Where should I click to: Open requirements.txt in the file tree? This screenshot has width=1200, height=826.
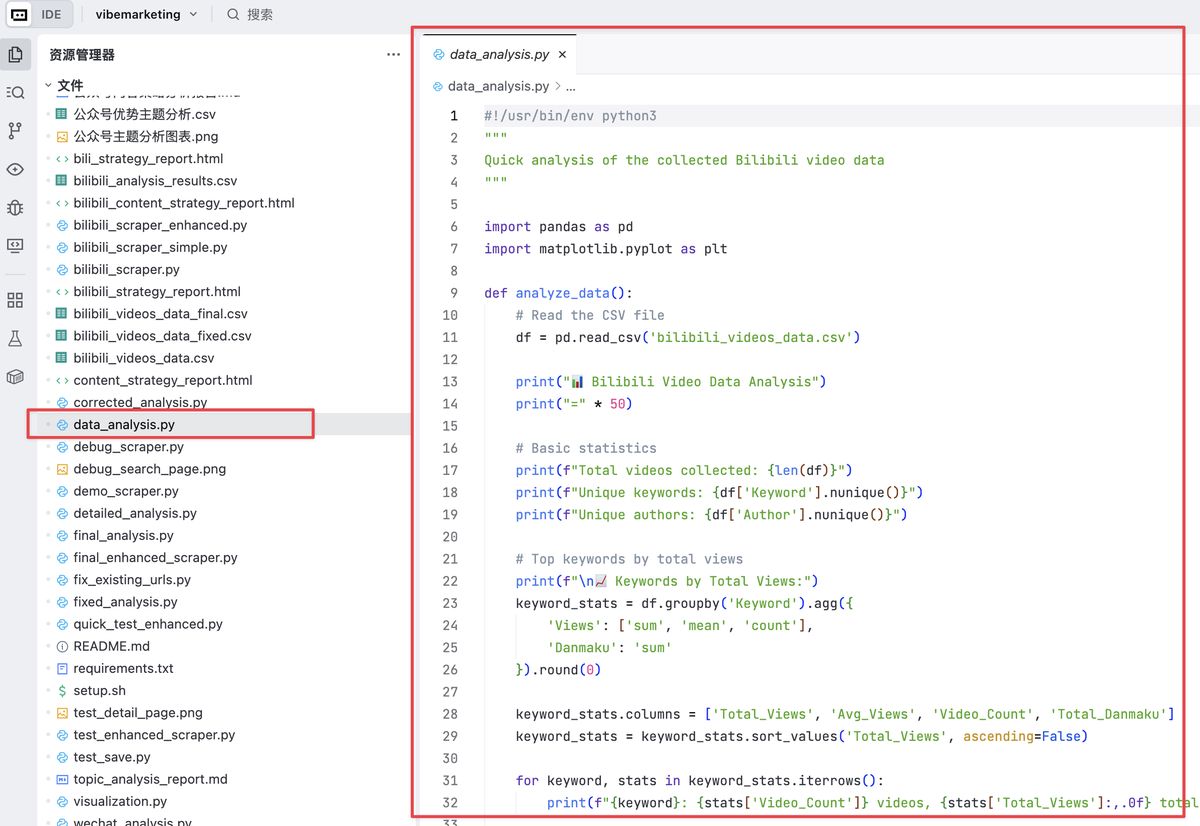(123, 668)
